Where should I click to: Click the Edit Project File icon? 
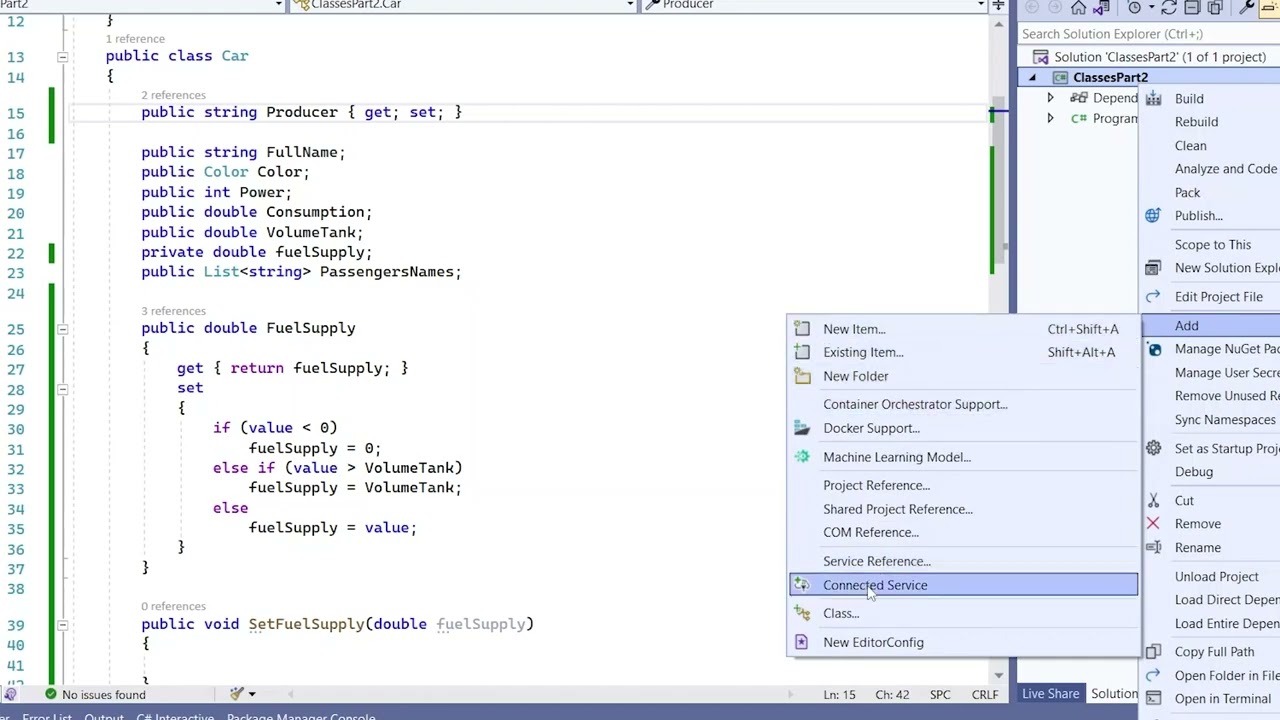[x=1153, y=297]
